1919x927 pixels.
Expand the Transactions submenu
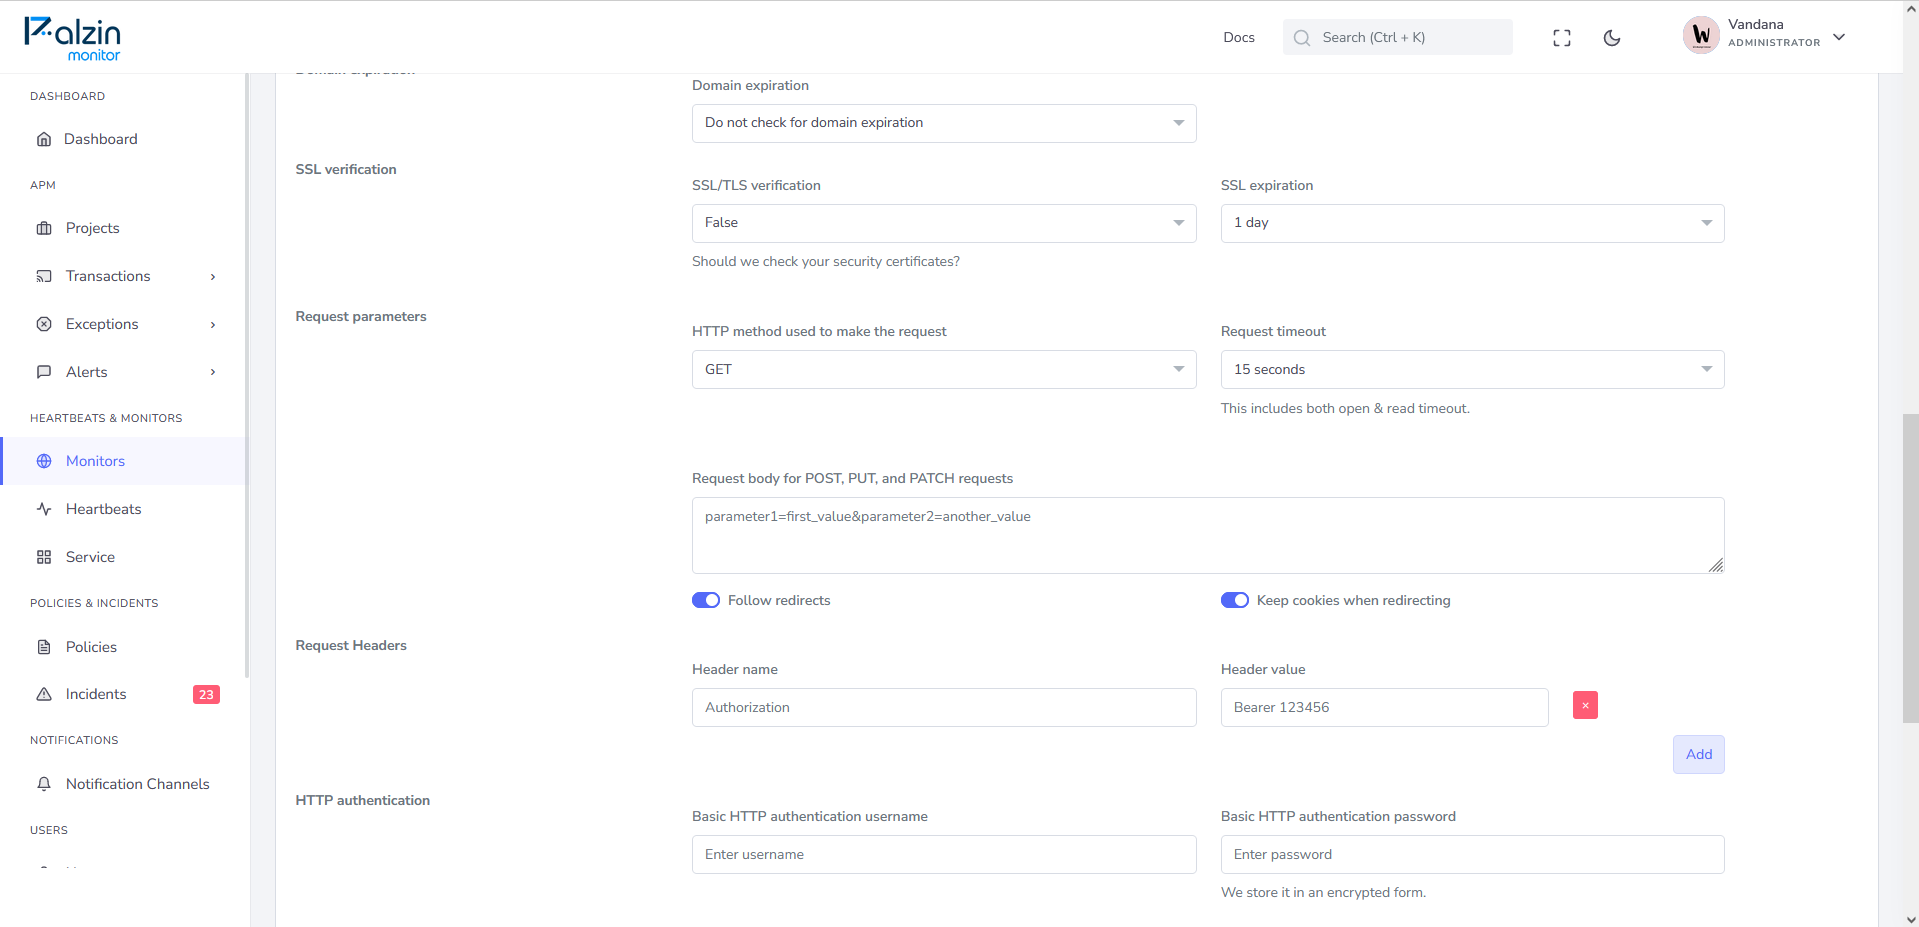tap(126, 276)
